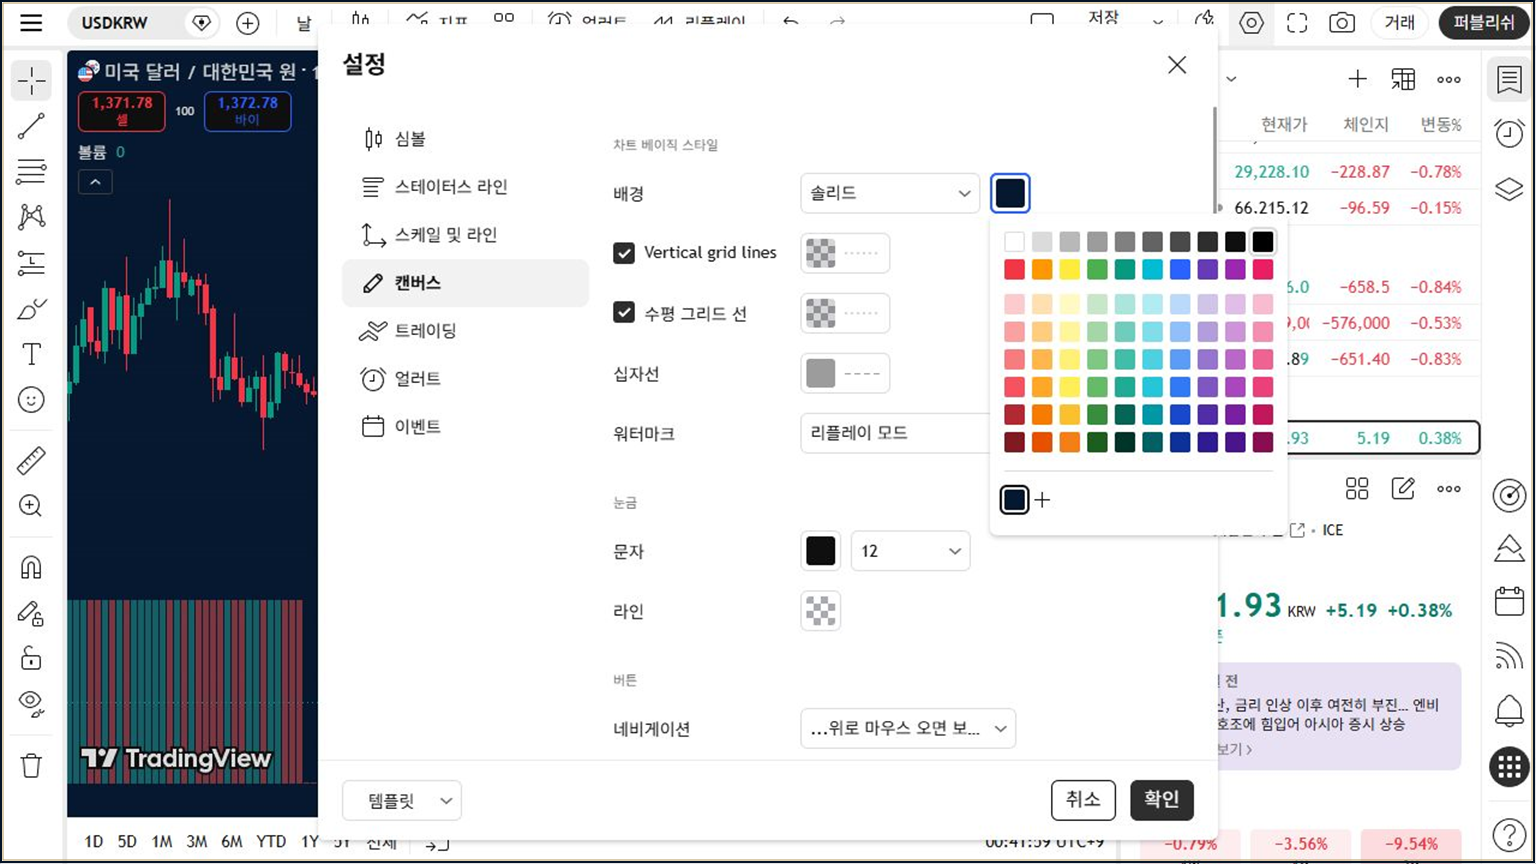Open the 라인 scale line color swatch
Image resolution: width=1536 pixels, height=864 pixels.
(821, 611)
